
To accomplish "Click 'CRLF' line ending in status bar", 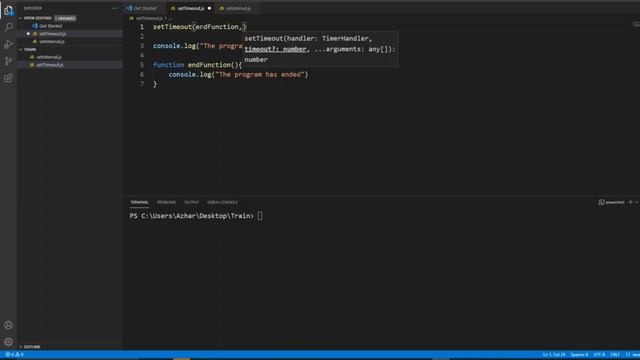I will click(x=615, y=354).
